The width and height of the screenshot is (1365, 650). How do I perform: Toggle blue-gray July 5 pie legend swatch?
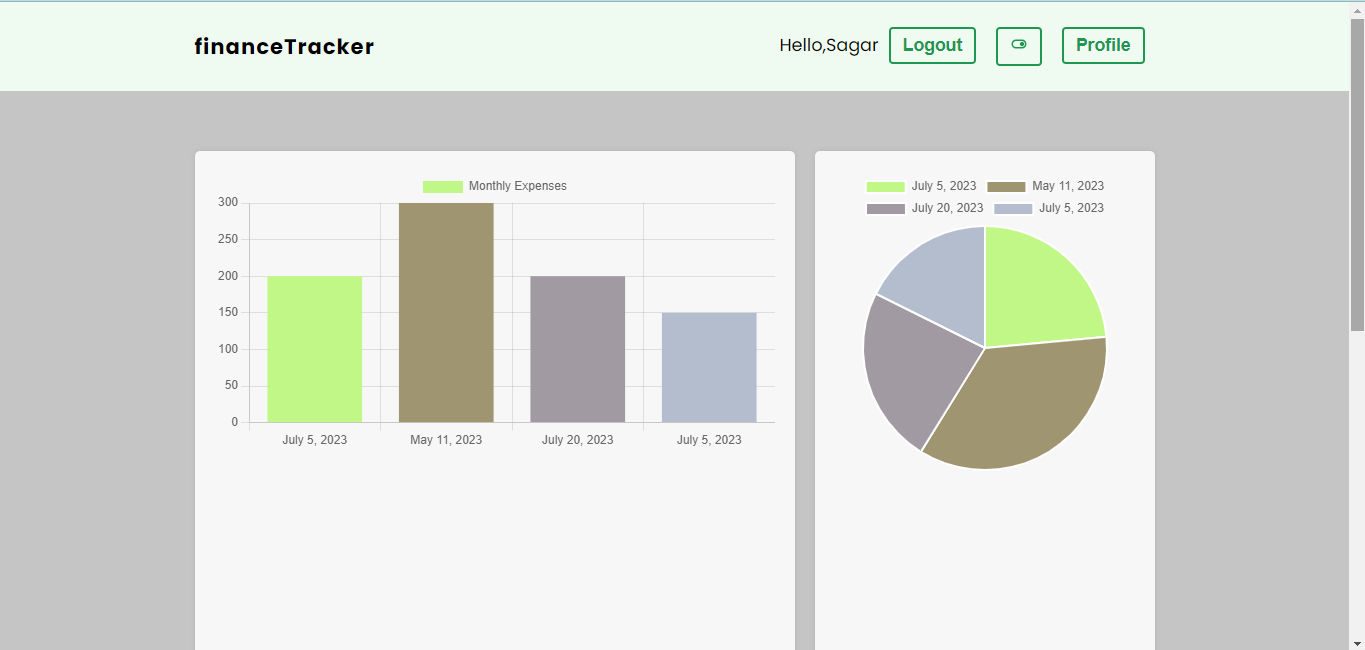click(1013, 209)
